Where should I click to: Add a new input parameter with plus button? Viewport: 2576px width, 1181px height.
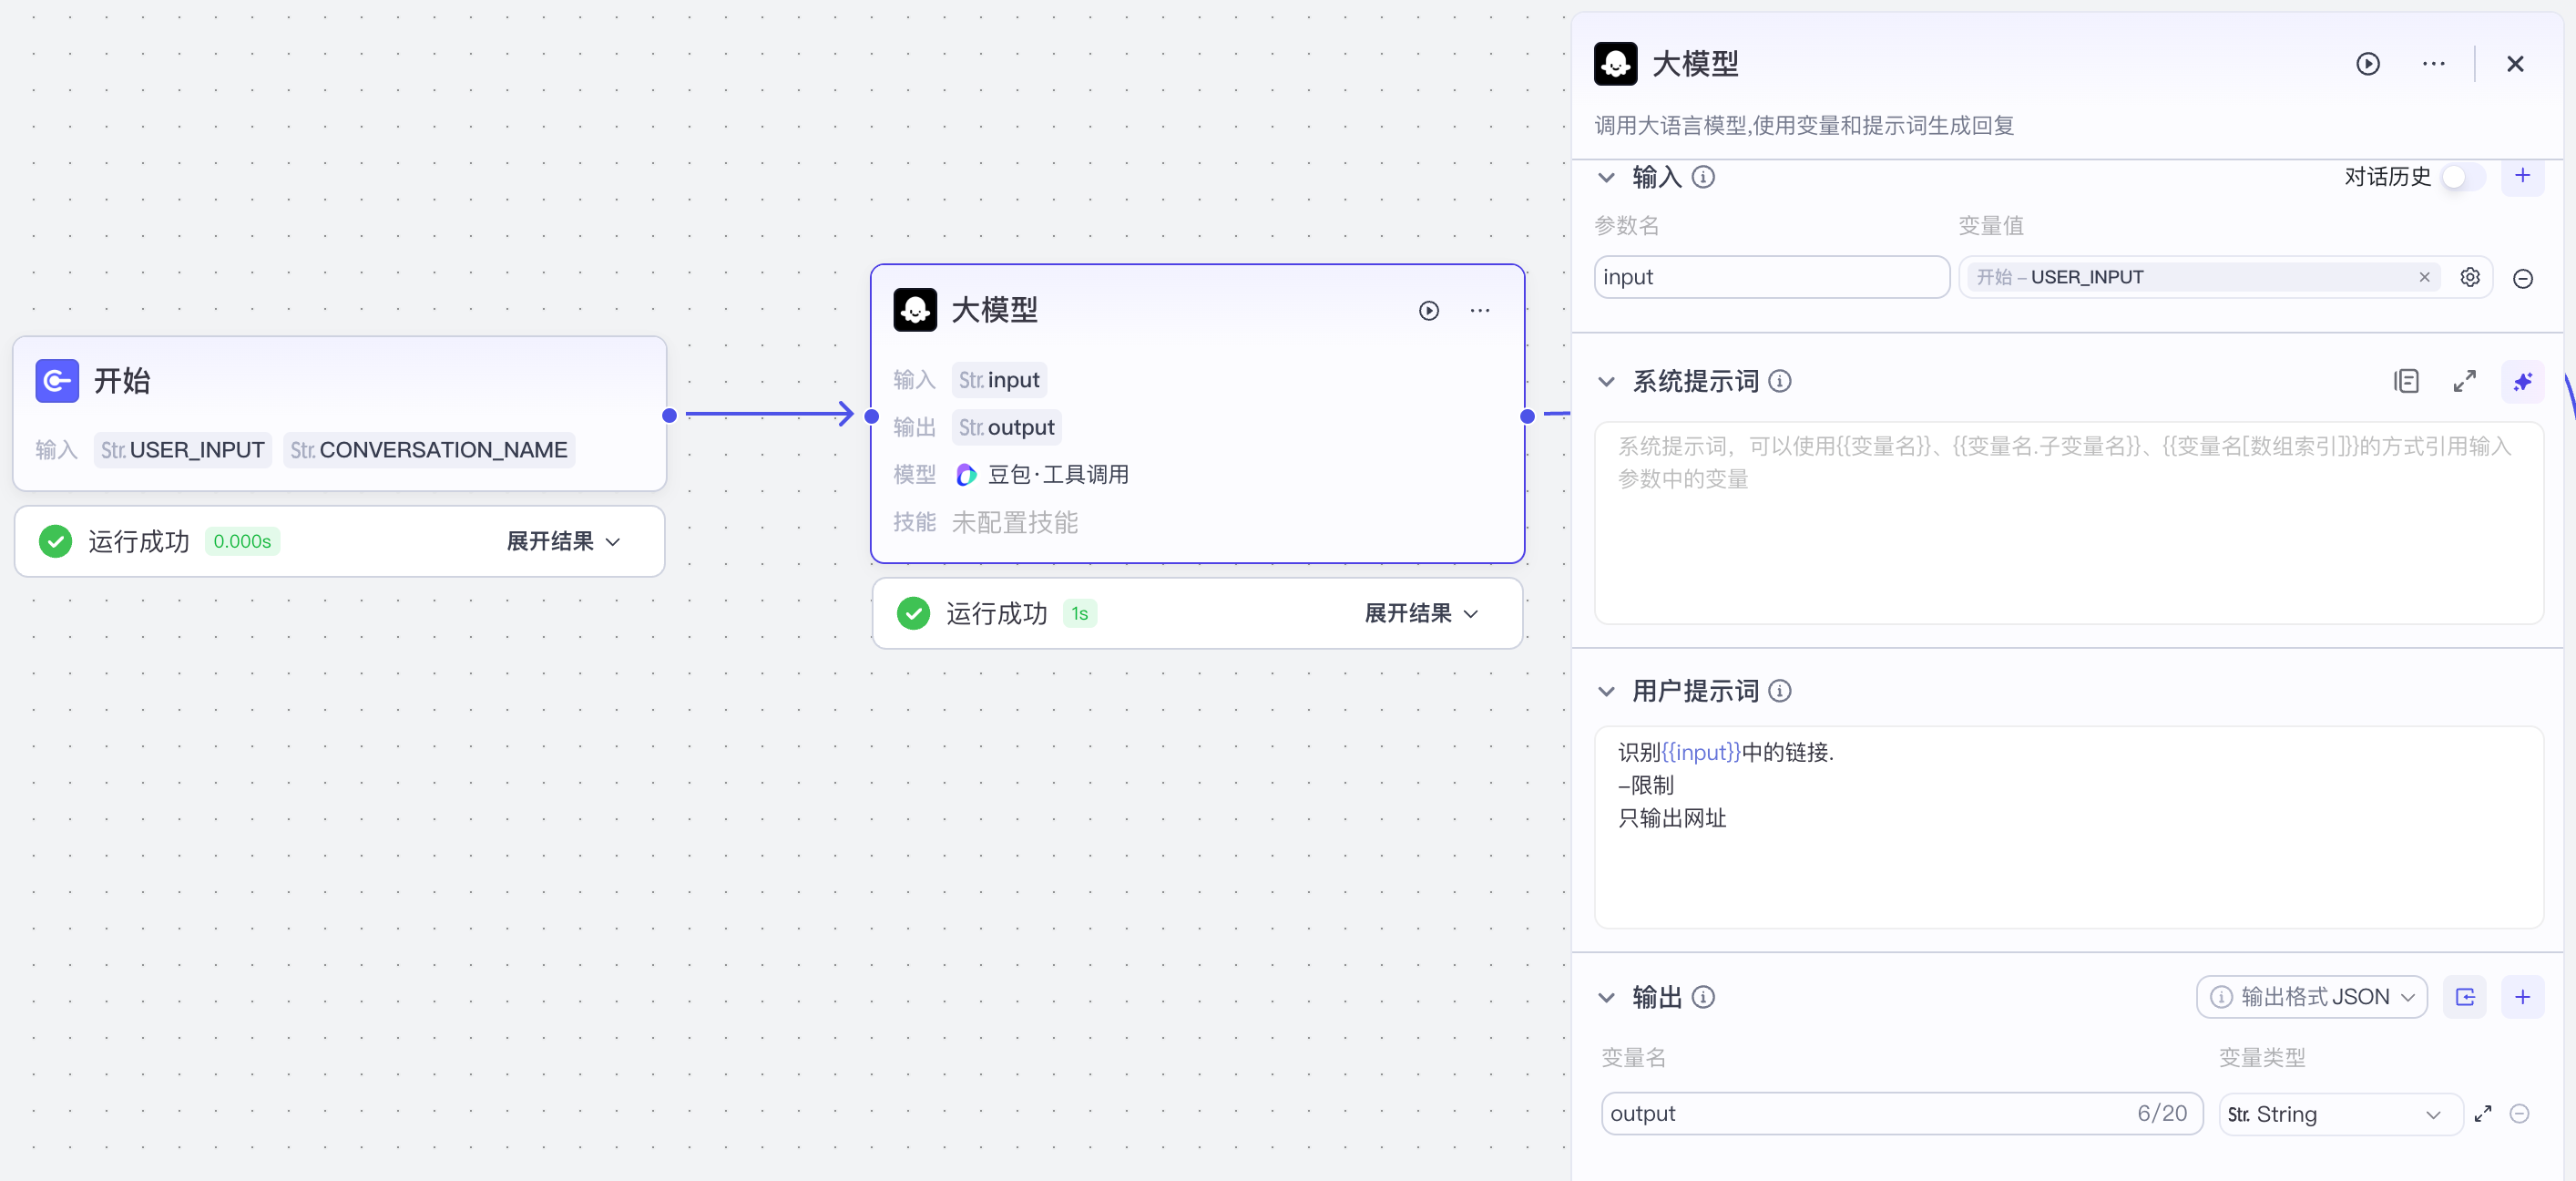[x=2522, y=176]
